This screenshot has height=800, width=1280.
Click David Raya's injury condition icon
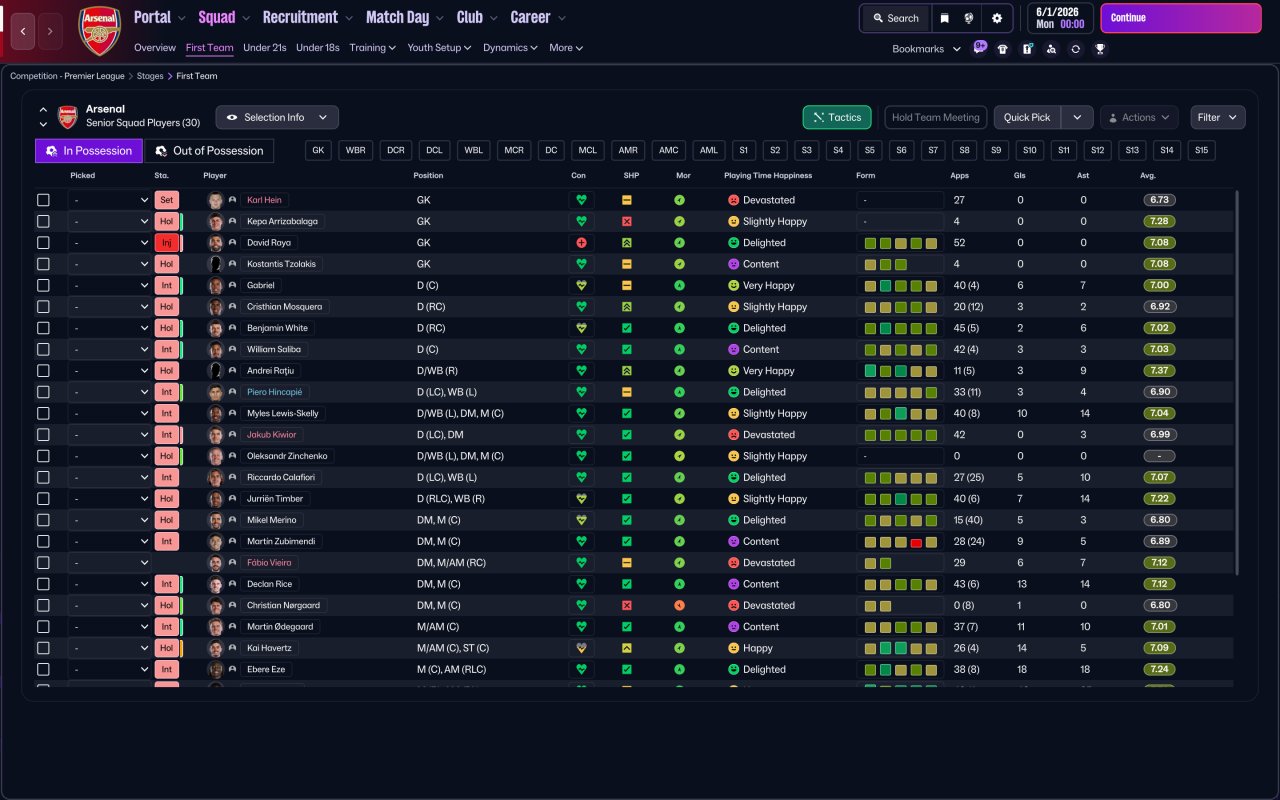tap(581, 243)
